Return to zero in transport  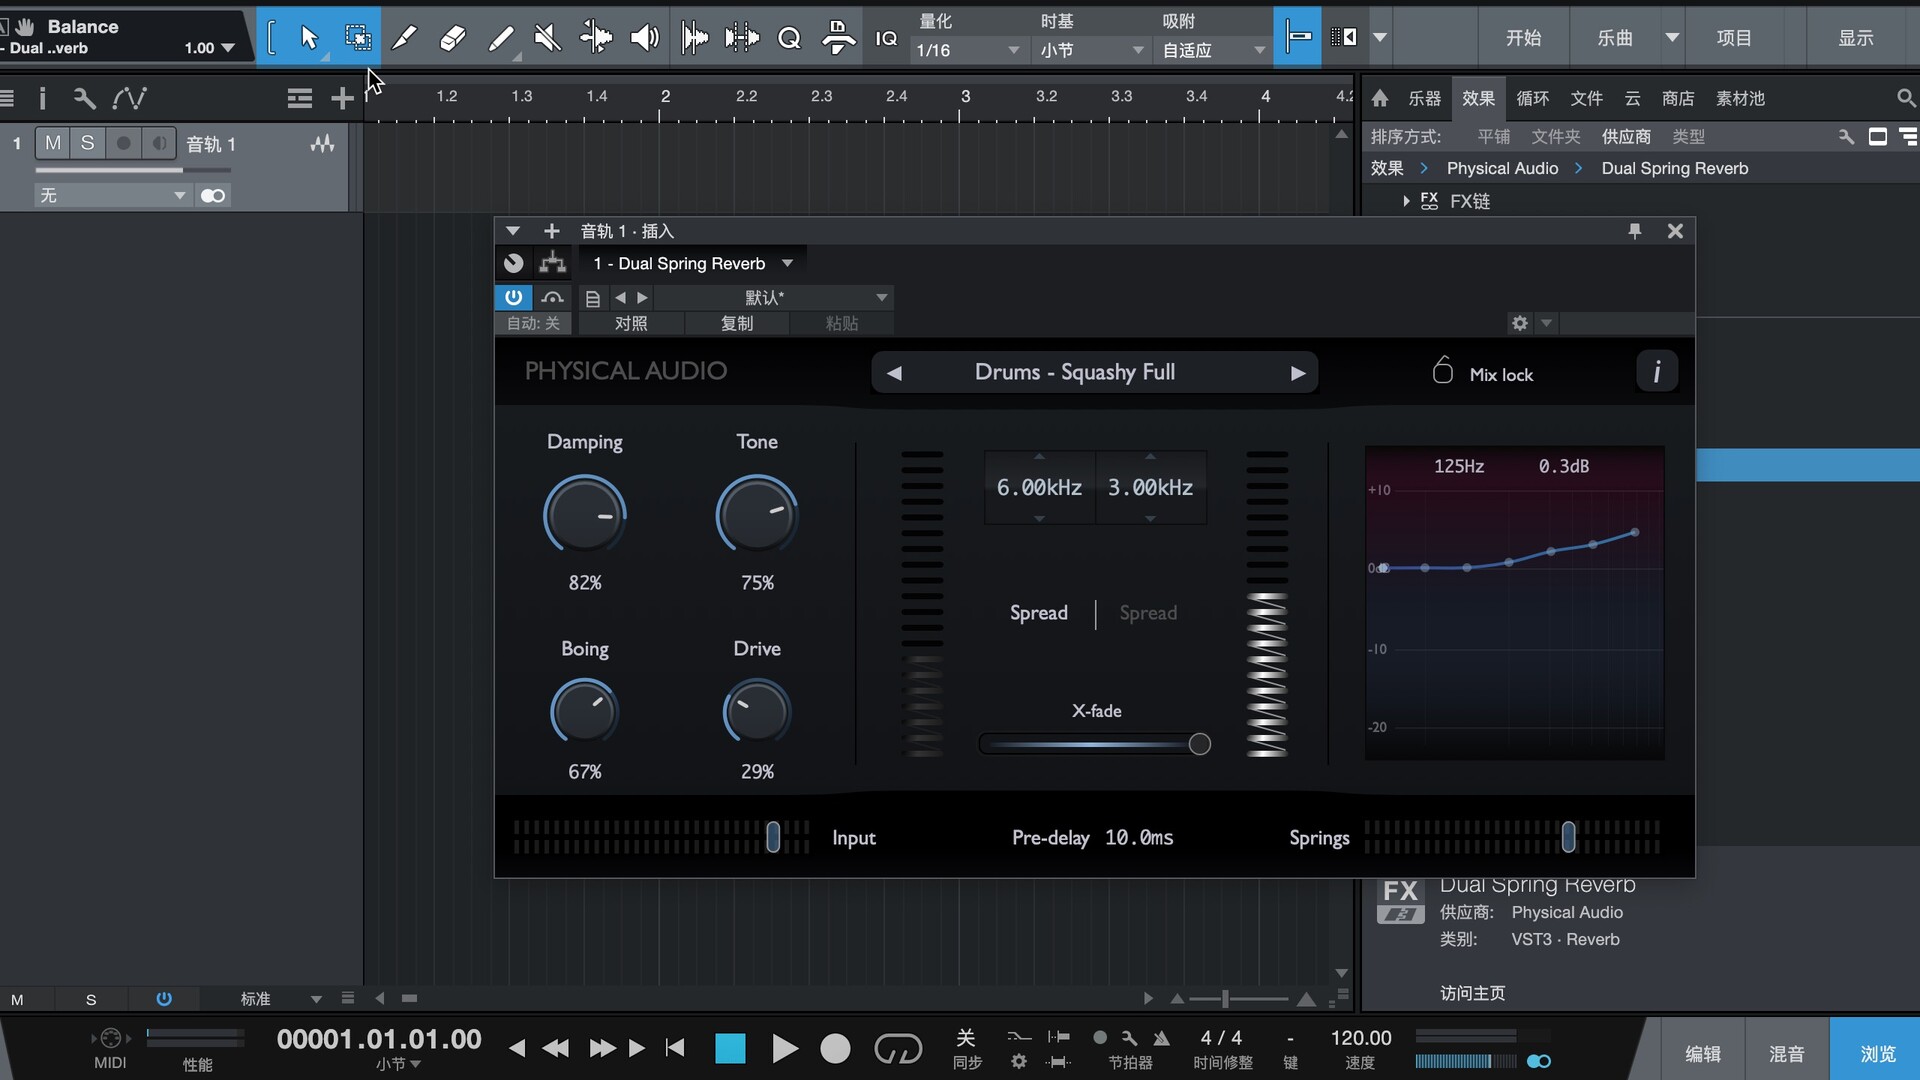tap(675, 1048)
